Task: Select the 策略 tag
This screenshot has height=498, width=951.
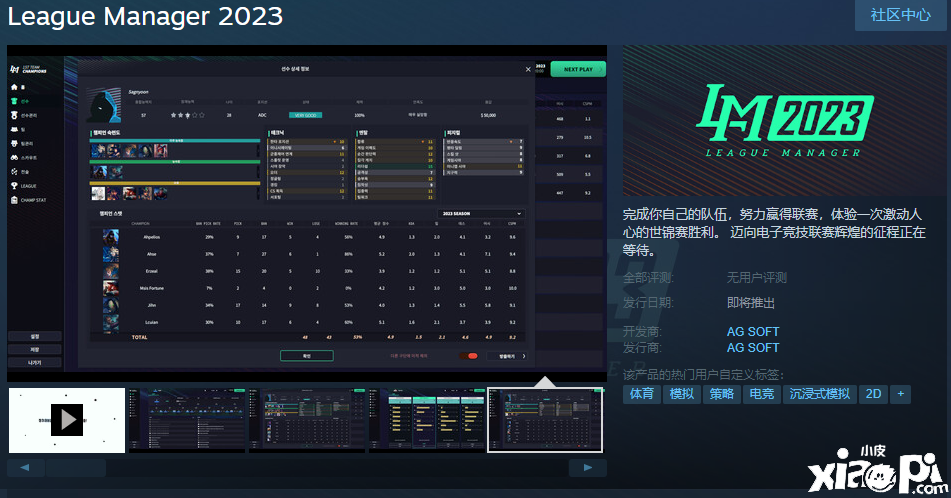Action: (722, 394)
